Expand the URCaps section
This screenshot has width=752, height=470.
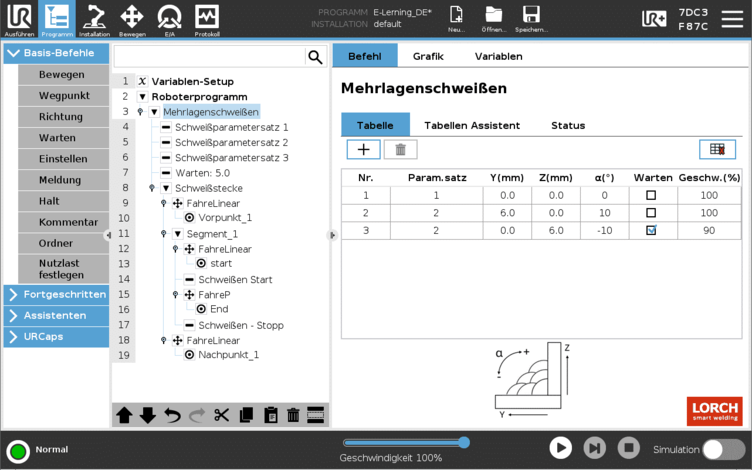56,336
